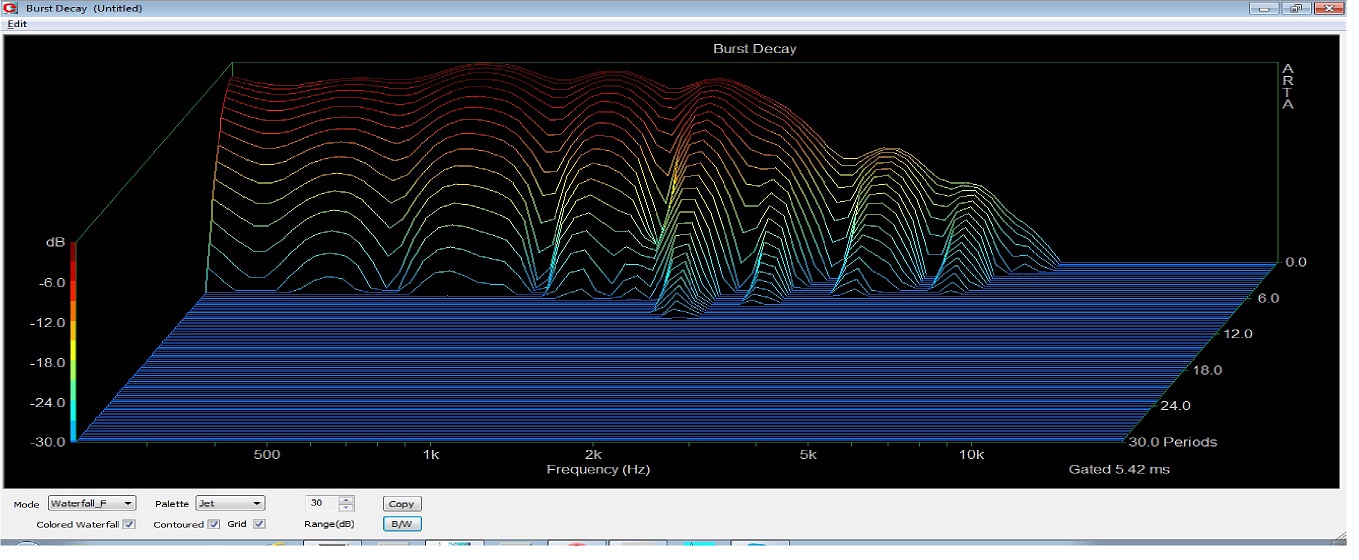Disable the Colored Waterfall checkbox
Viewport: 1359px width, 560px height.
pyautogui.click(x=128, y=524)
